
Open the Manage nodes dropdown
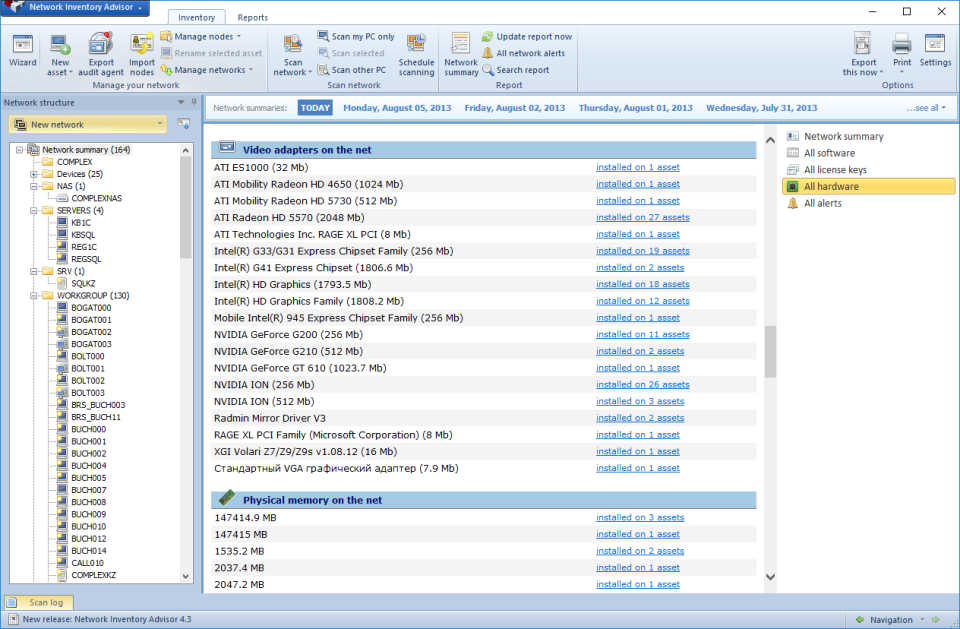click(x=205, y=36)
